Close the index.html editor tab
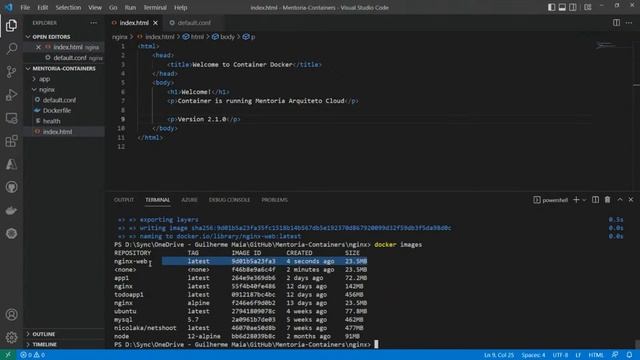640x360 pixels. tap(156, 23)
